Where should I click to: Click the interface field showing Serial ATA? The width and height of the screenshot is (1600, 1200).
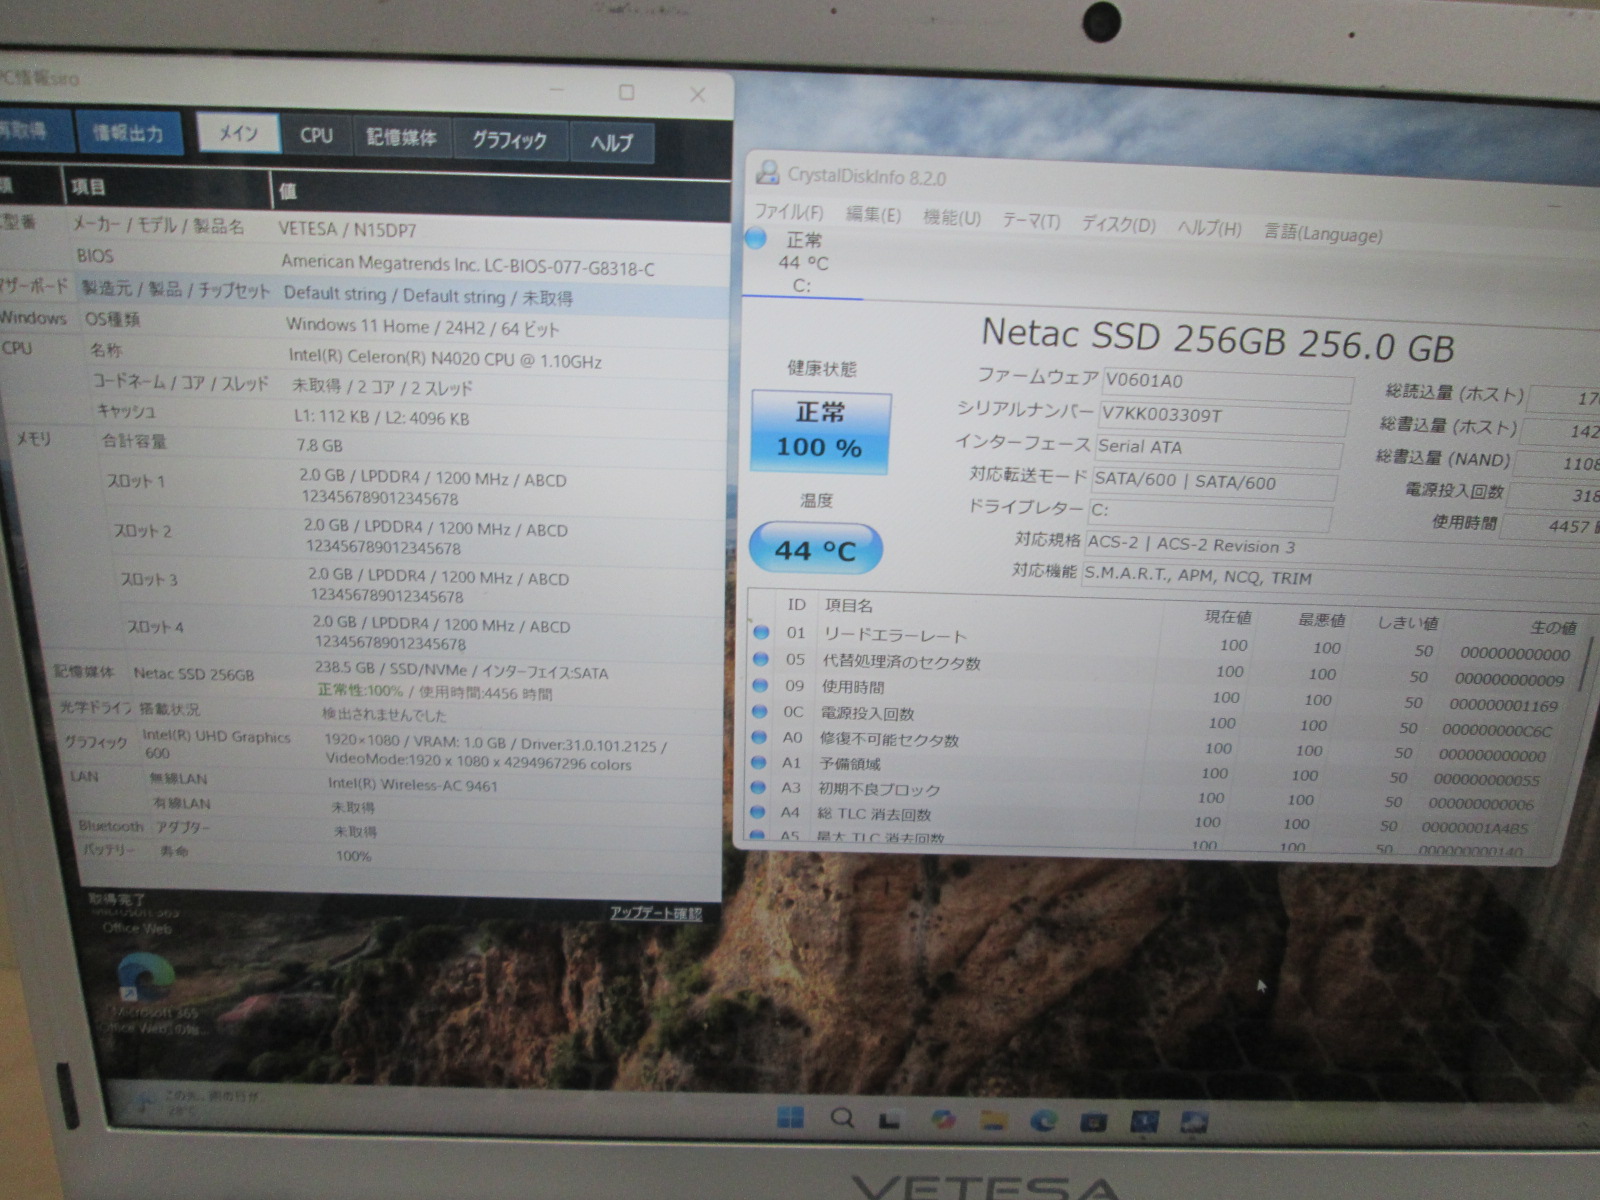tap(1218, 449)
